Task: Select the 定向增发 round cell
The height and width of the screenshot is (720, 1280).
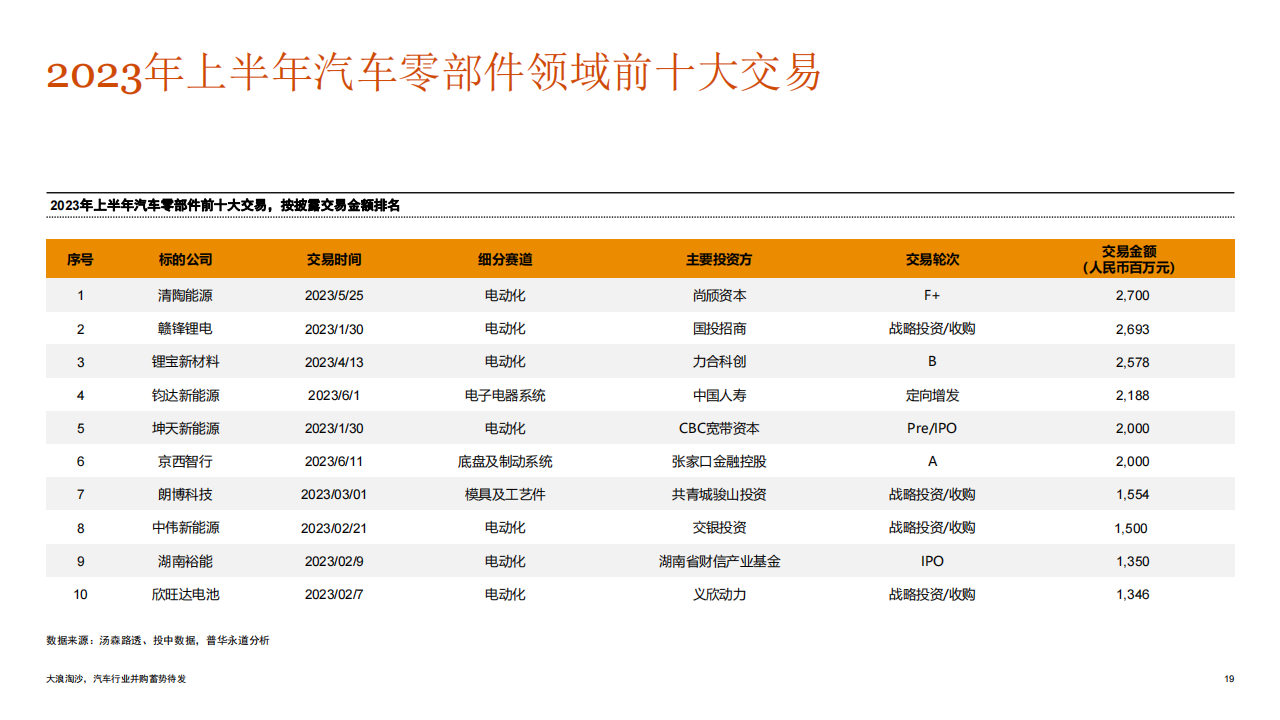Action: (932, 395)
